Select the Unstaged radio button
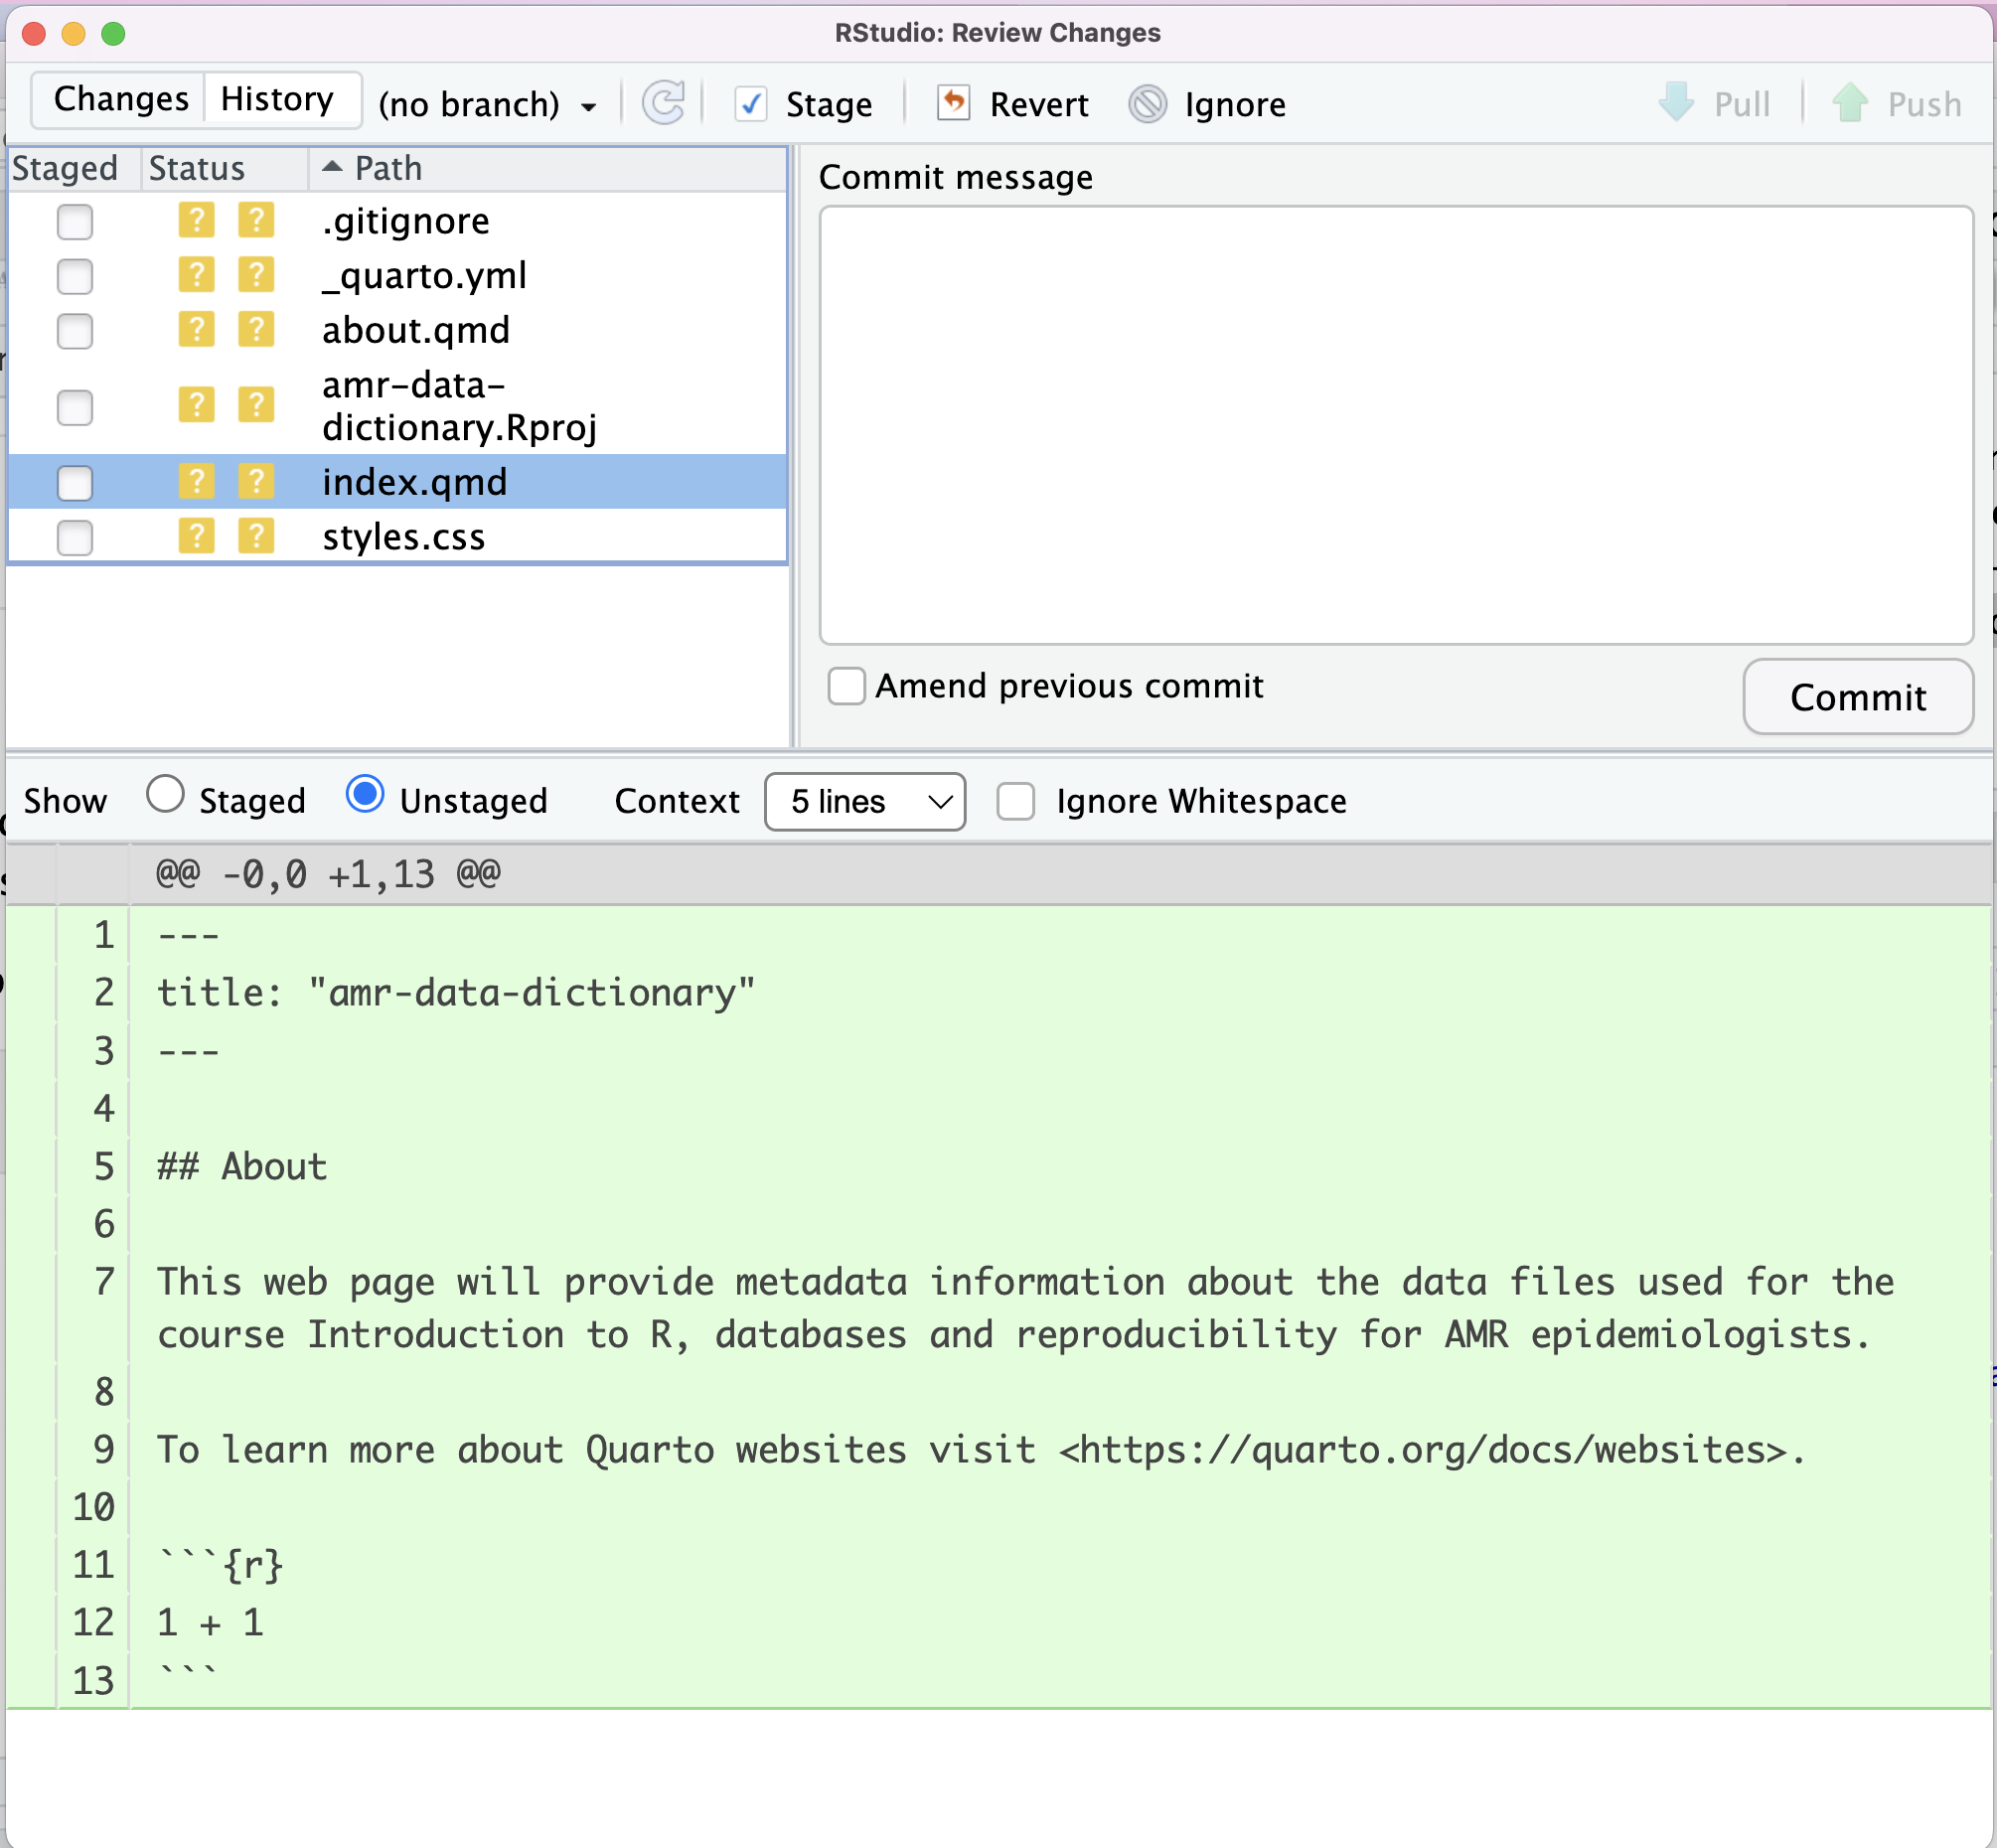 click(365, 795)
